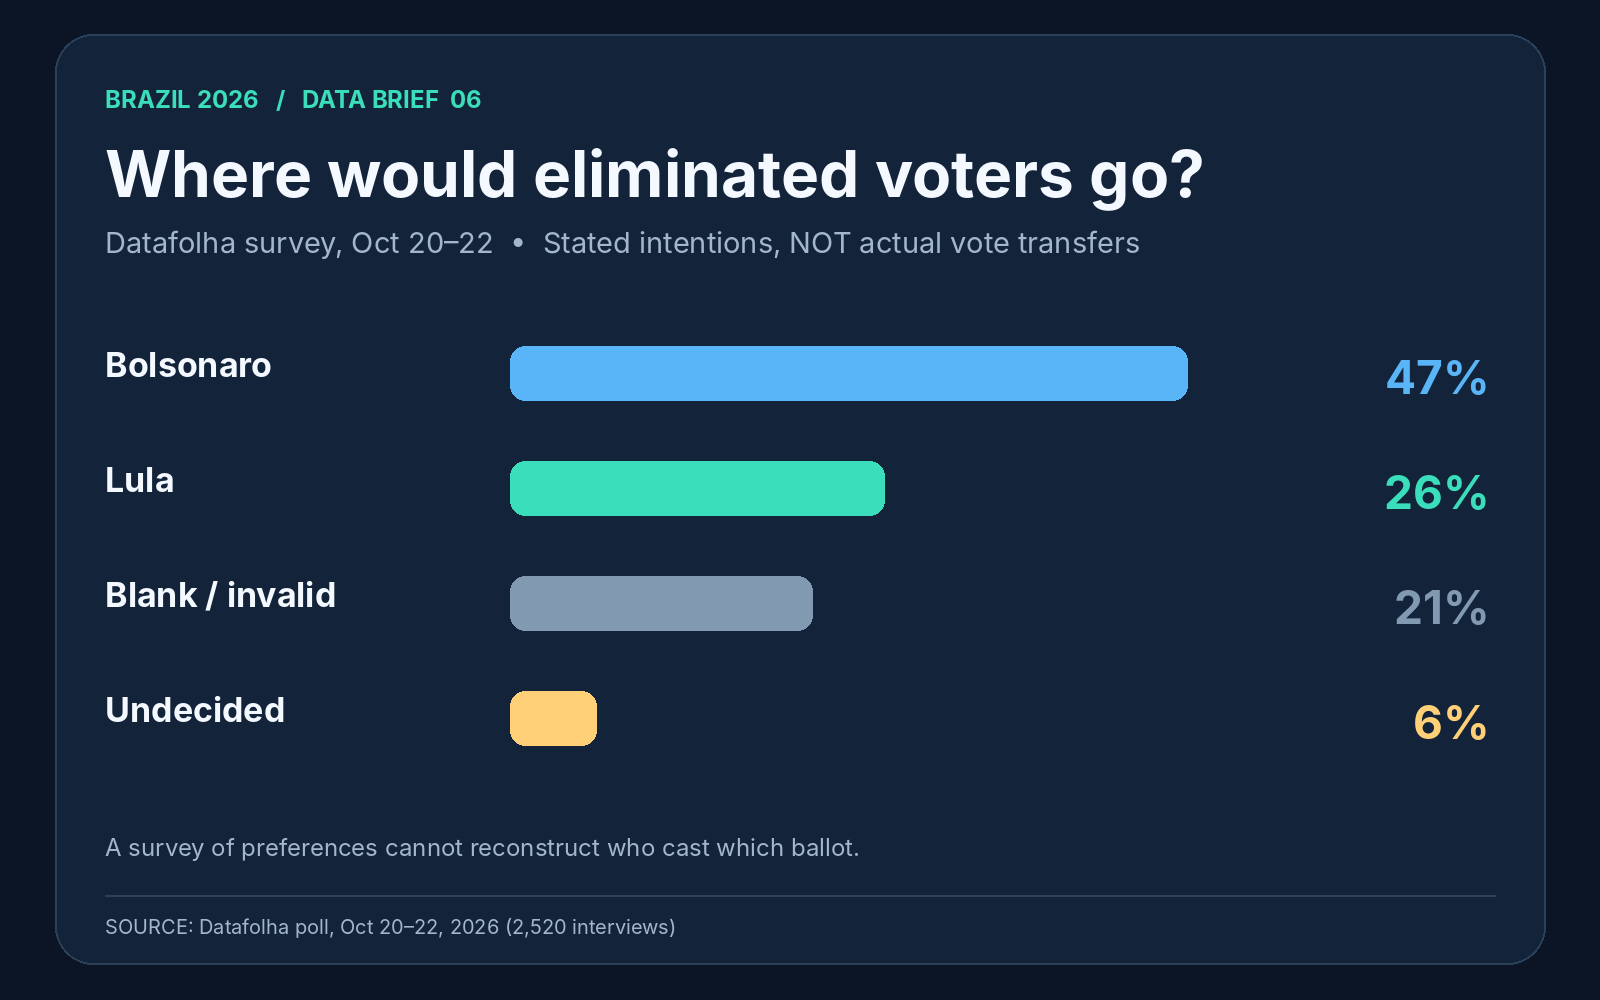The width and height of the screenshot is (1600, 1000).
Task: Click the SOURCE: Datafolha poll line
Action: (390, 927)
